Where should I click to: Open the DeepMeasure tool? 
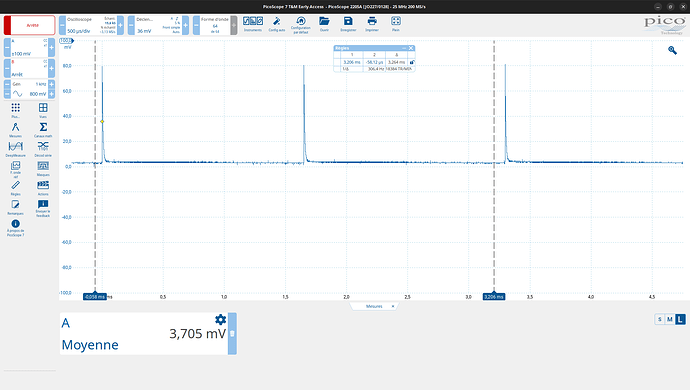15,149
